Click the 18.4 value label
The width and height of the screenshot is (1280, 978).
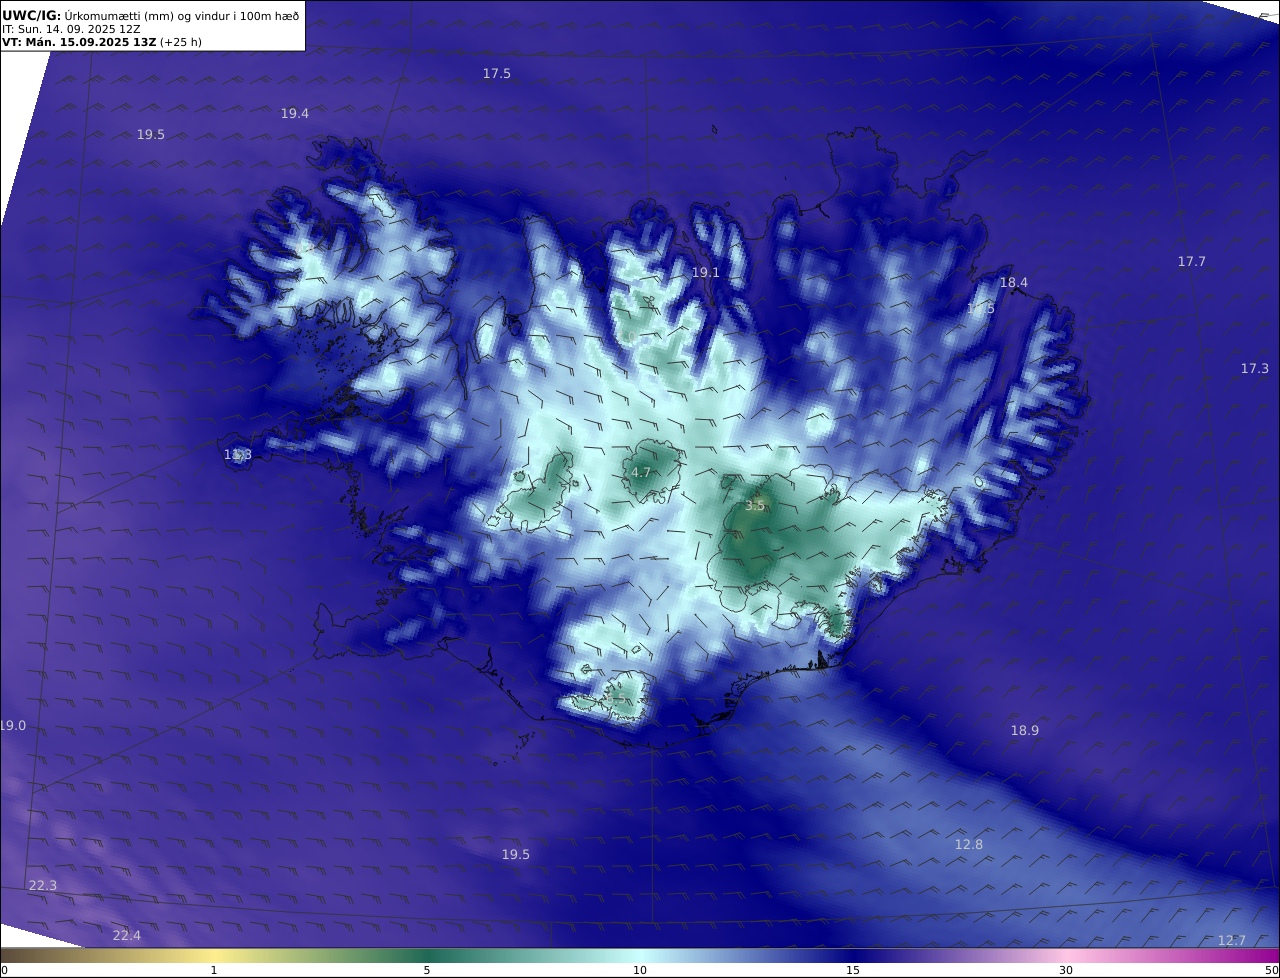(1014, 283)
